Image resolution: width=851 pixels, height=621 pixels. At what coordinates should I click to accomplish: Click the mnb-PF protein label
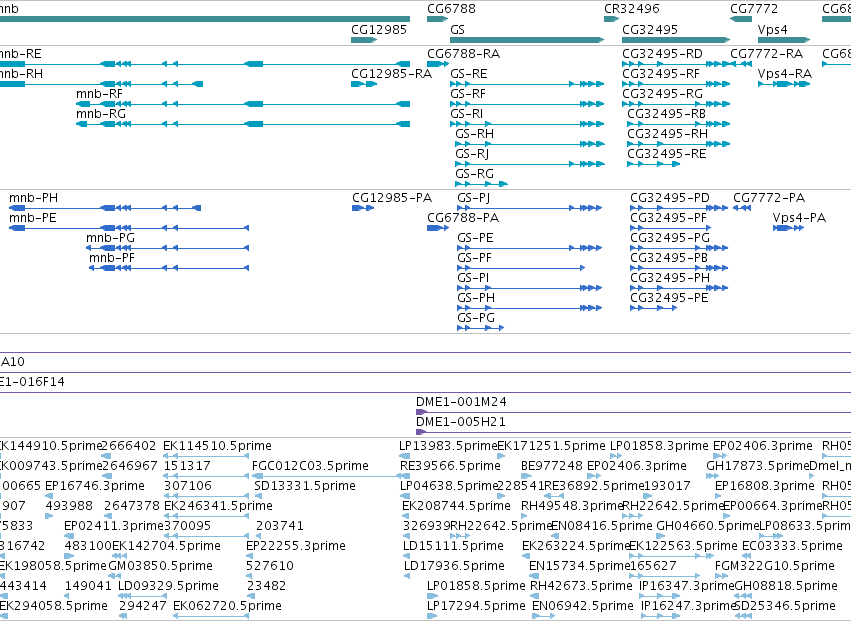[112, 258]
